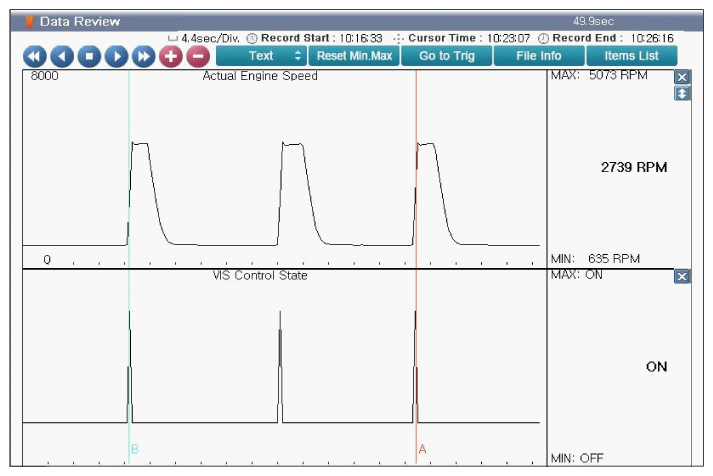Zoom in with the red plus icon
713x476 pixels.
coord(170,56)
